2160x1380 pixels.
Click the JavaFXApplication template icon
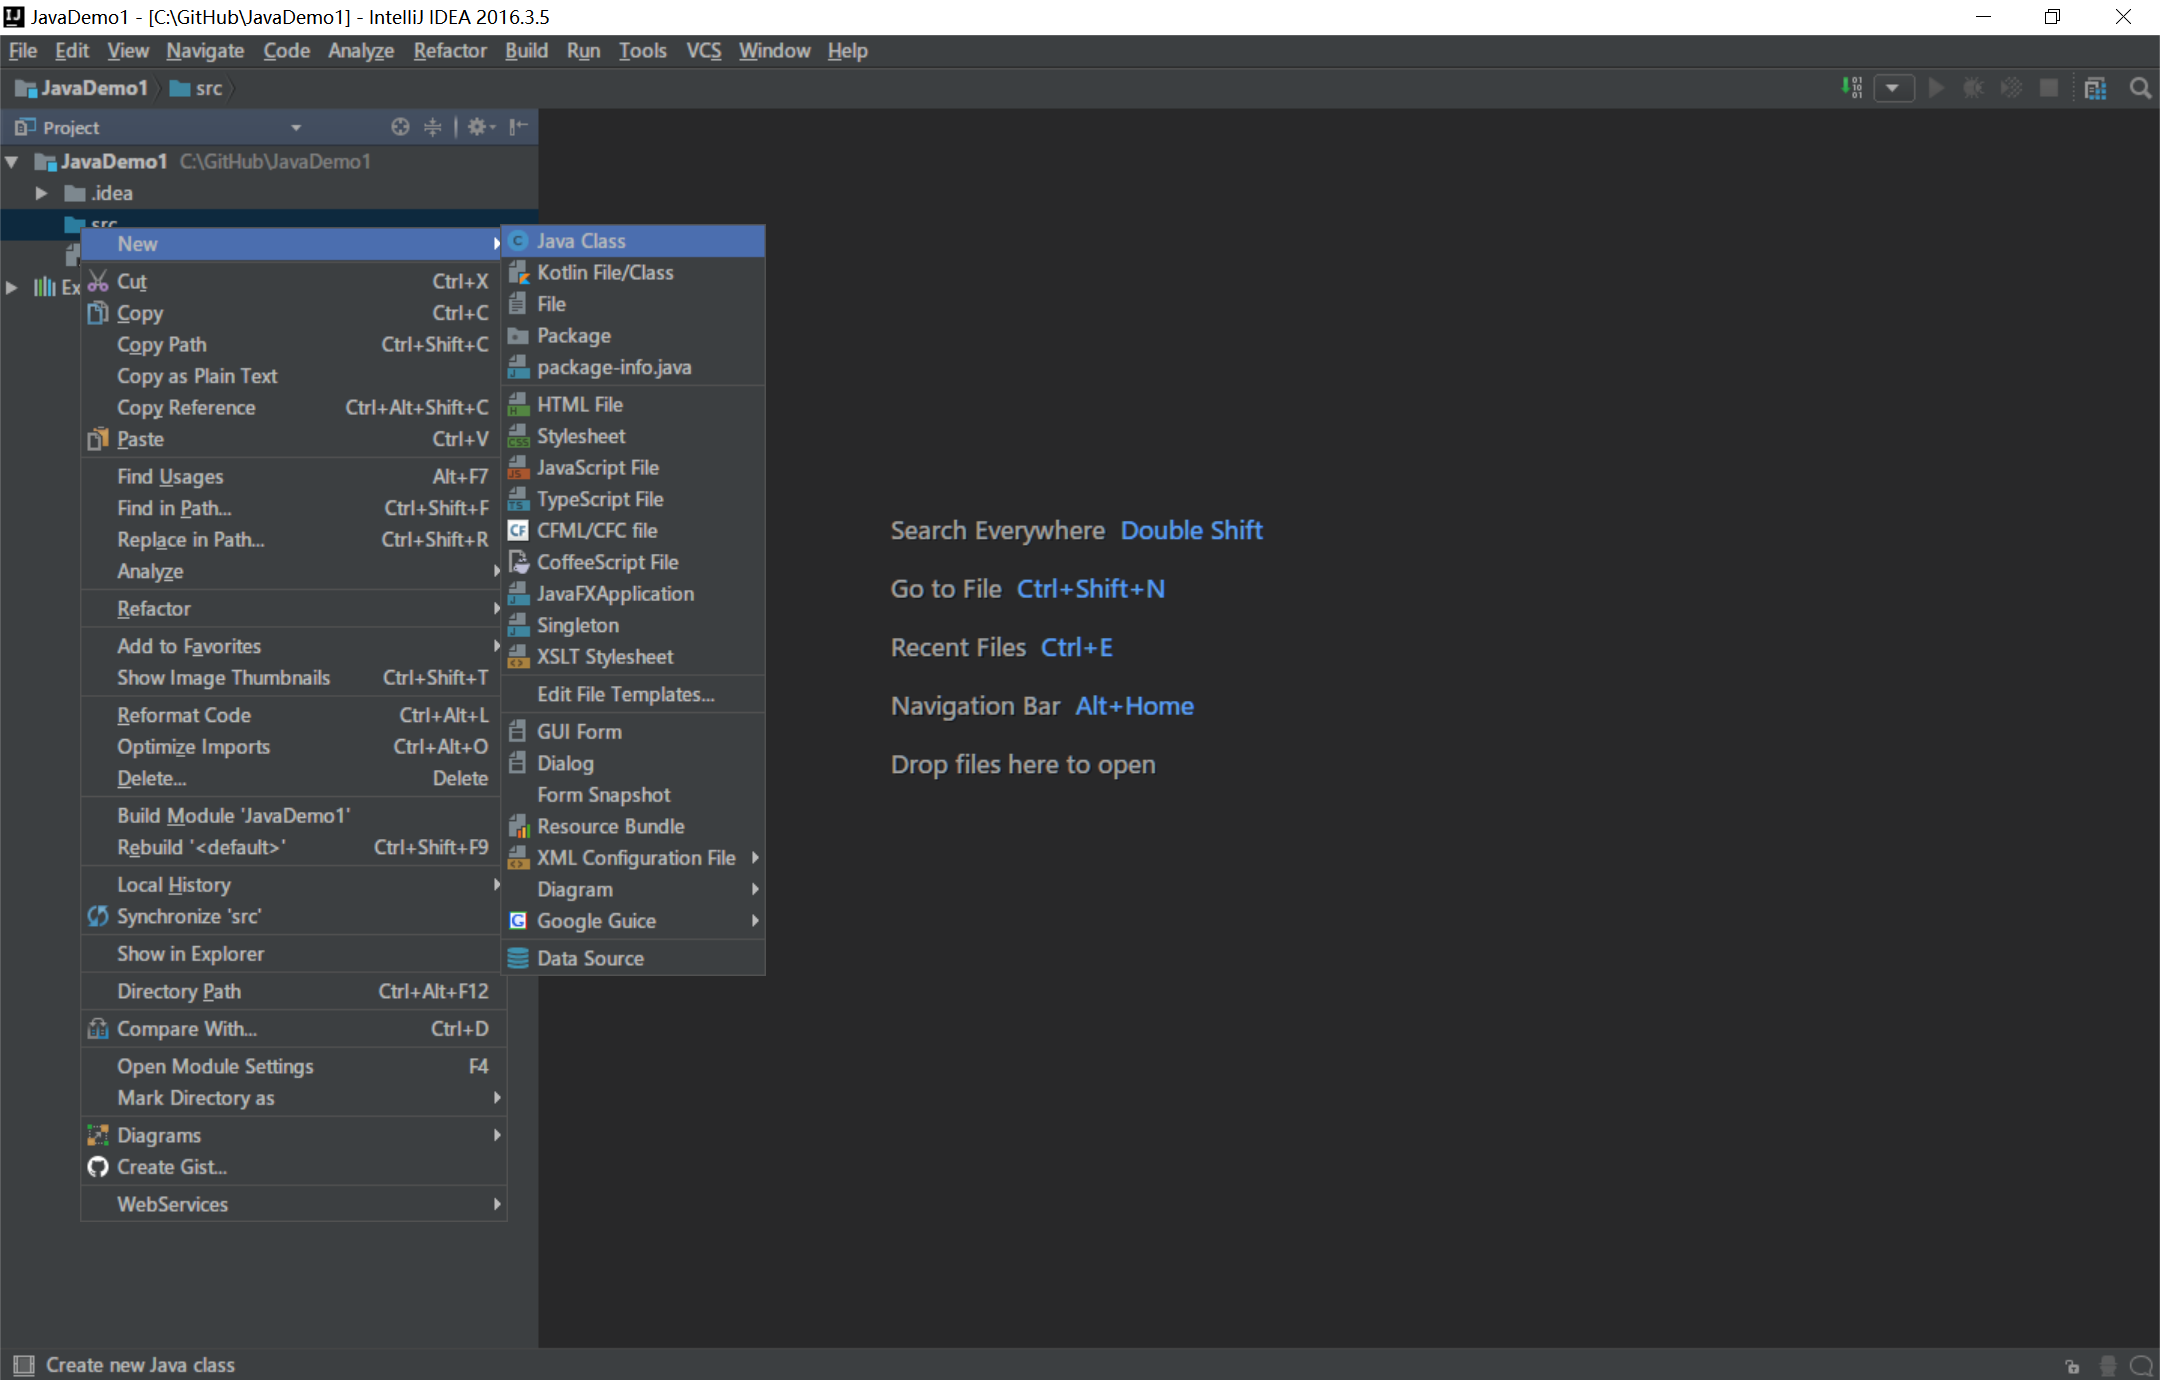pos(518,594)
